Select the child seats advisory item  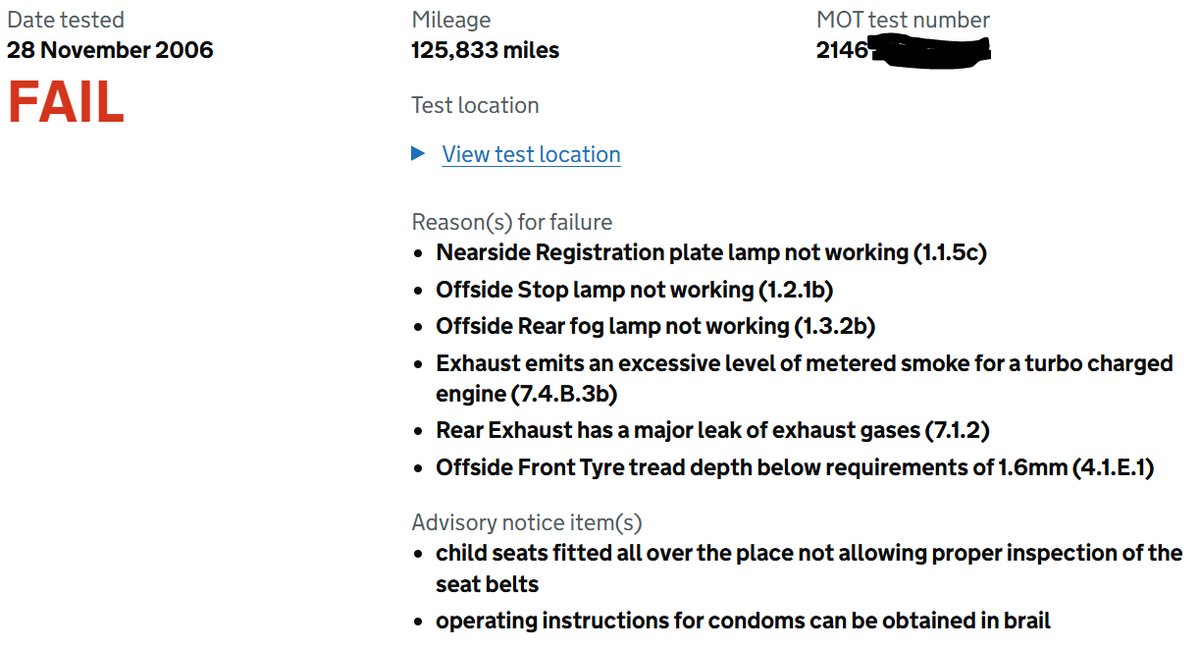coord(809,554)
